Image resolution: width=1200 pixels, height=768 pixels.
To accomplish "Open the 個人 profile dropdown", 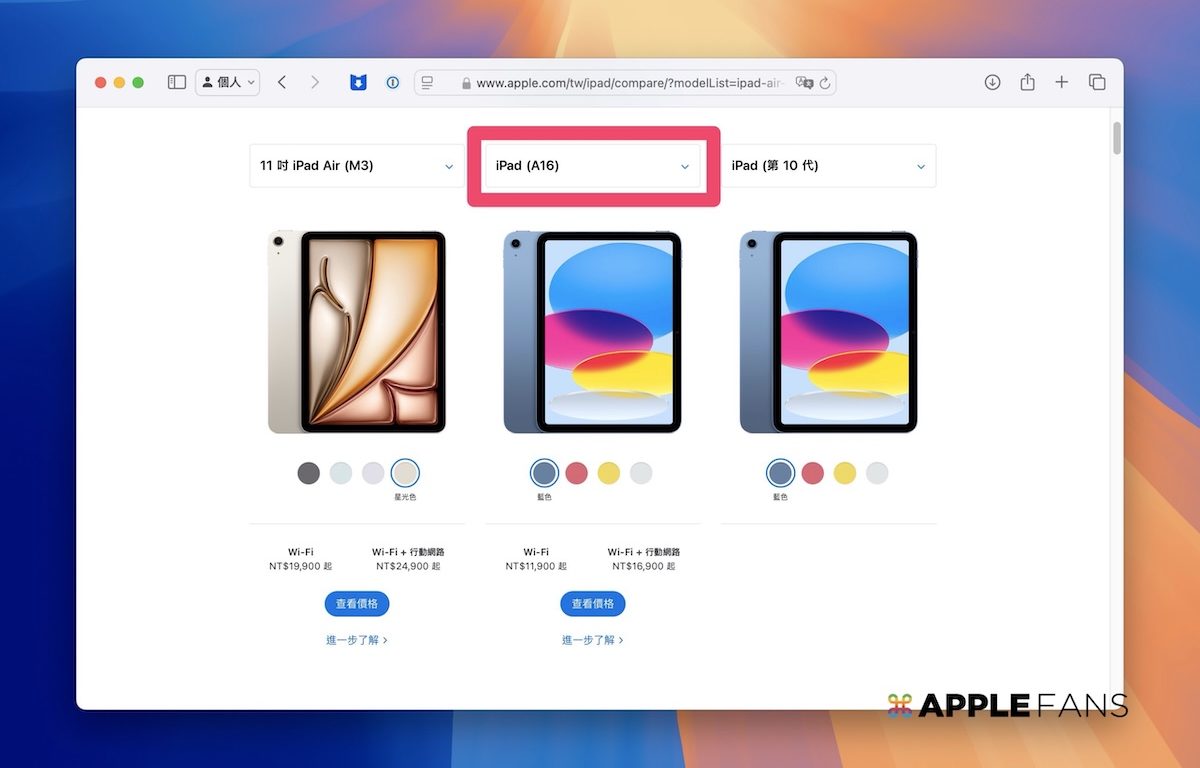I will [x=228, y=83].
